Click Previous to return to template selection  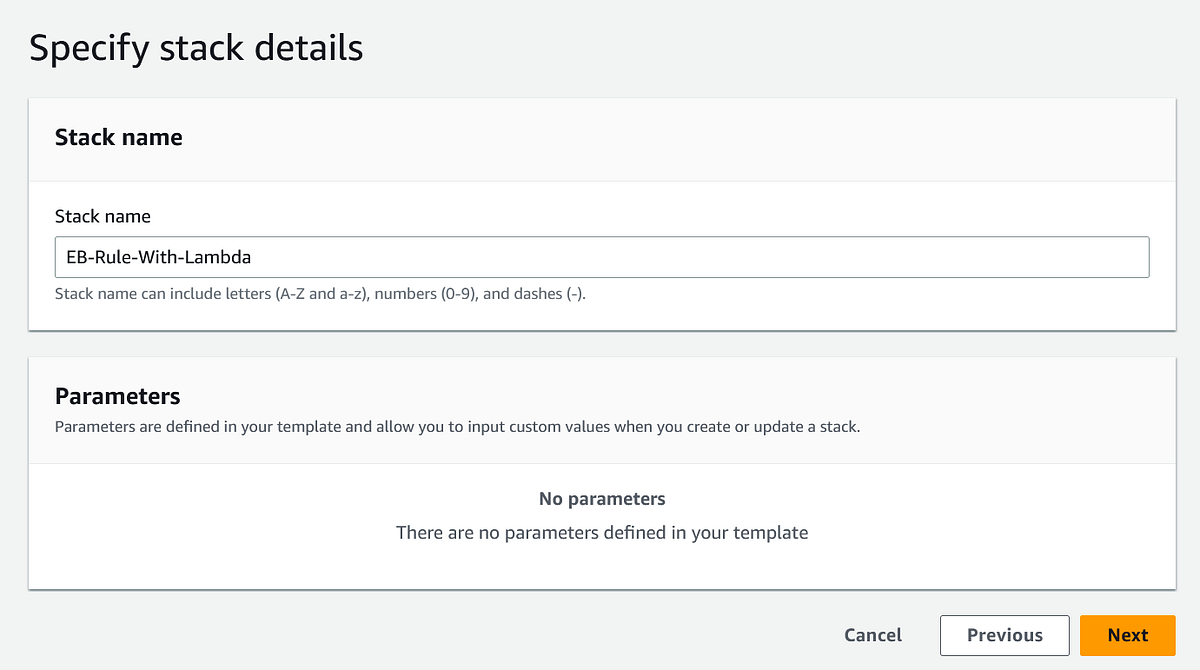(1004, 635)
